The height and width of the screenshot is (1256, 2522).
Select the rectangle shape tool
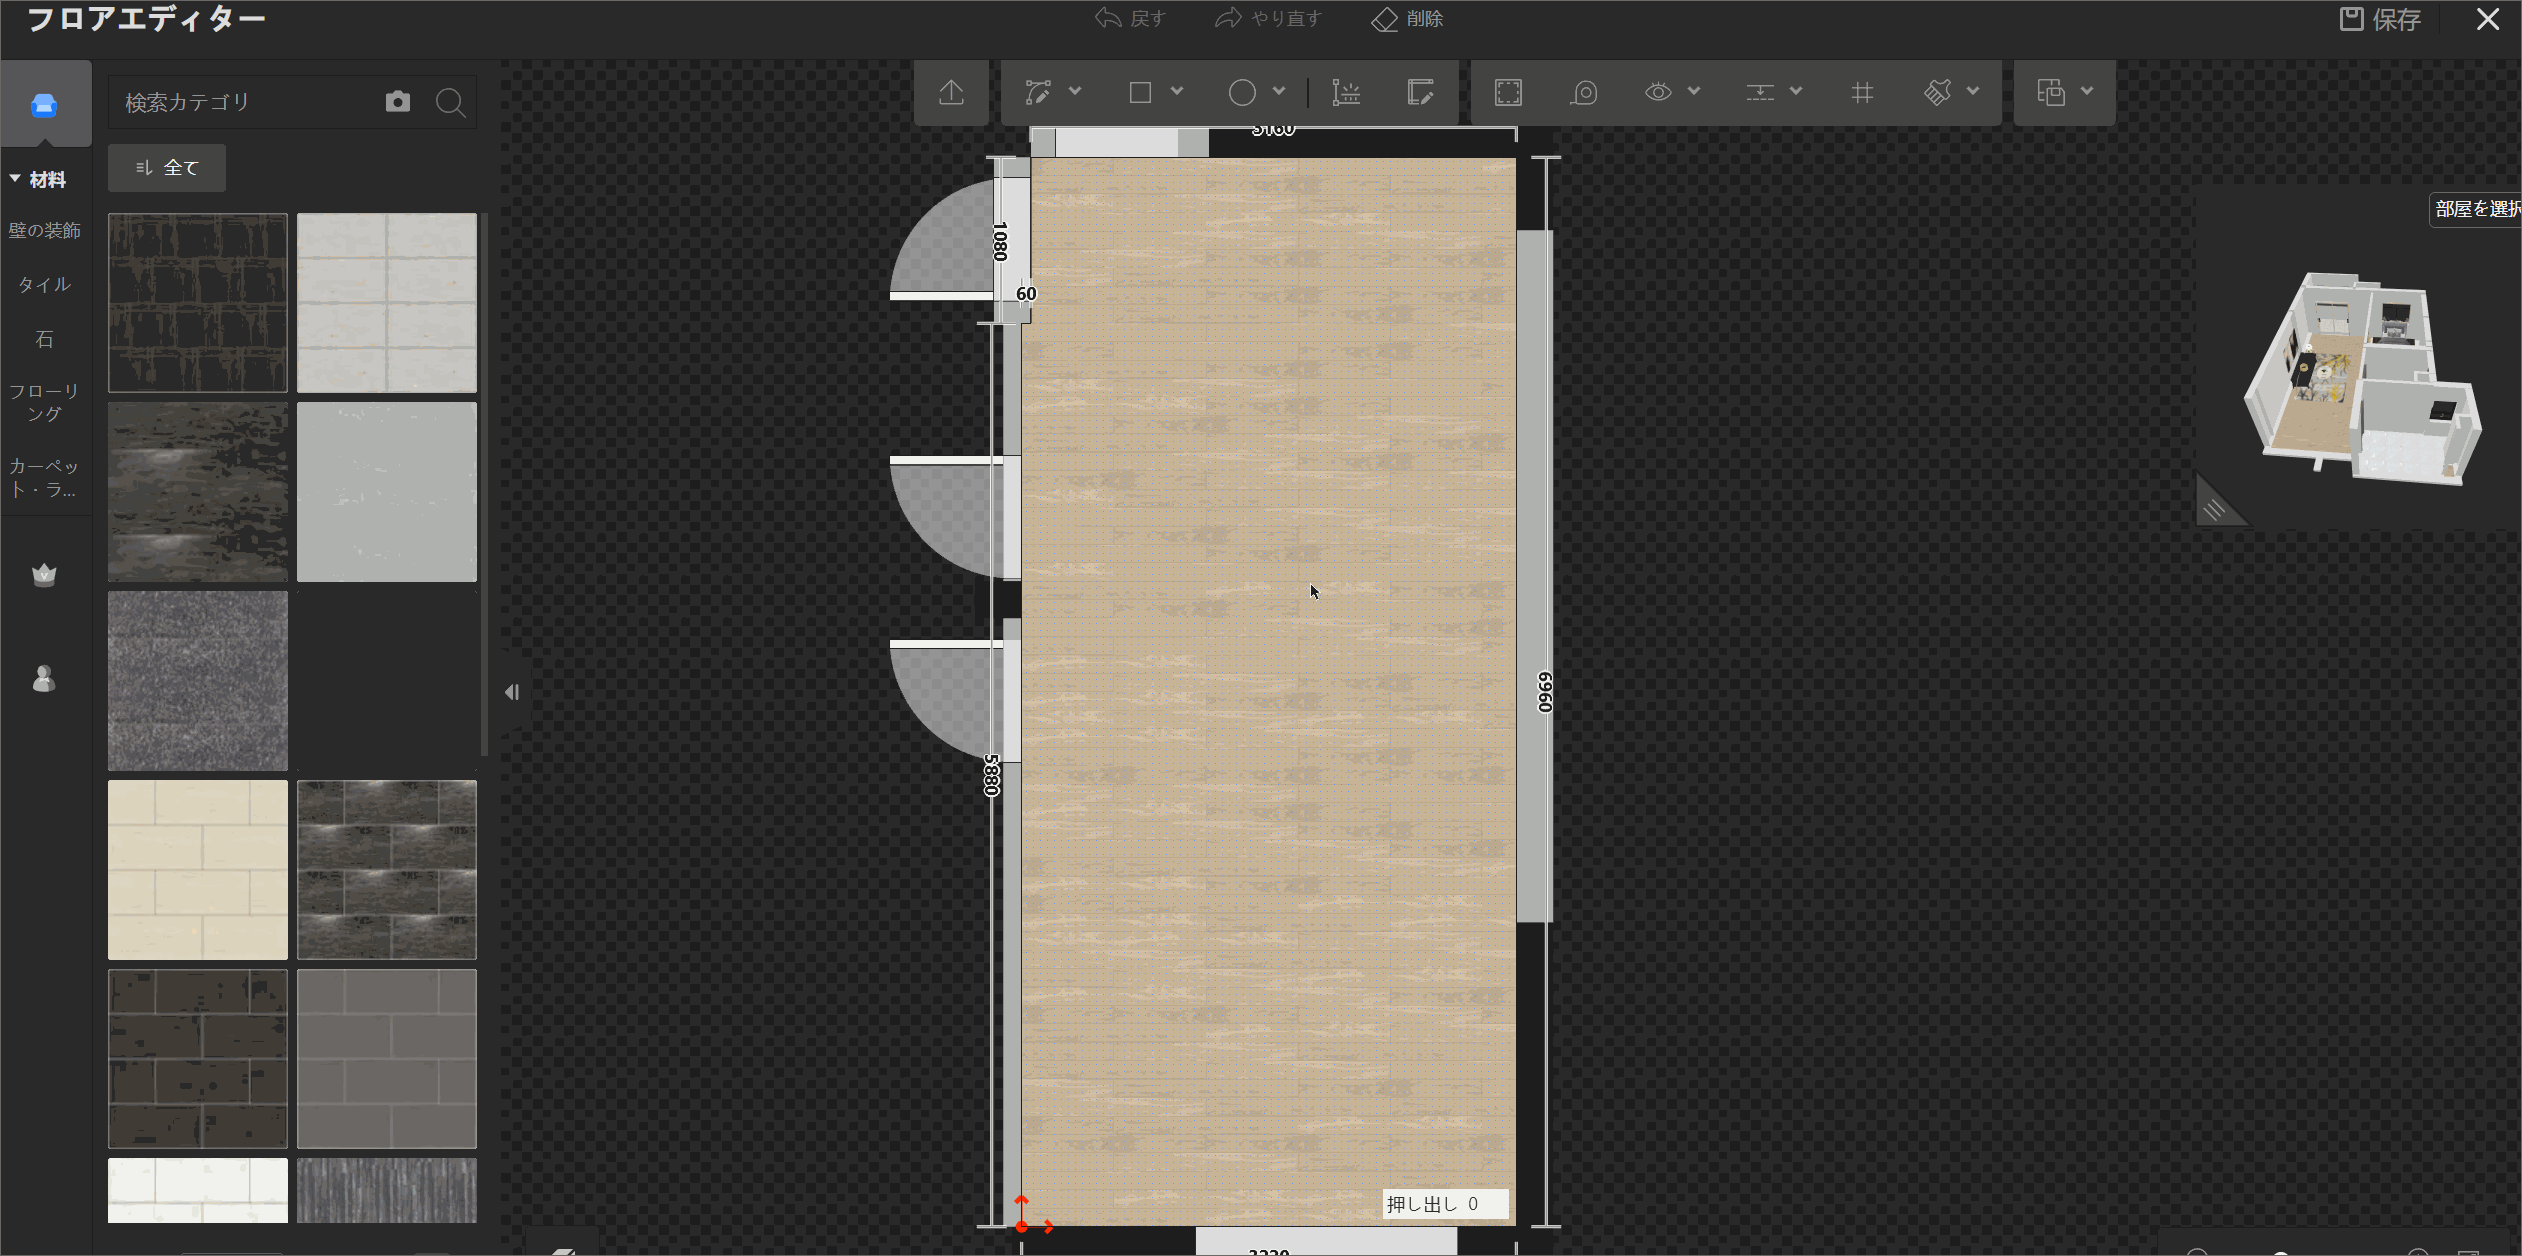[x=1140, y=93]
